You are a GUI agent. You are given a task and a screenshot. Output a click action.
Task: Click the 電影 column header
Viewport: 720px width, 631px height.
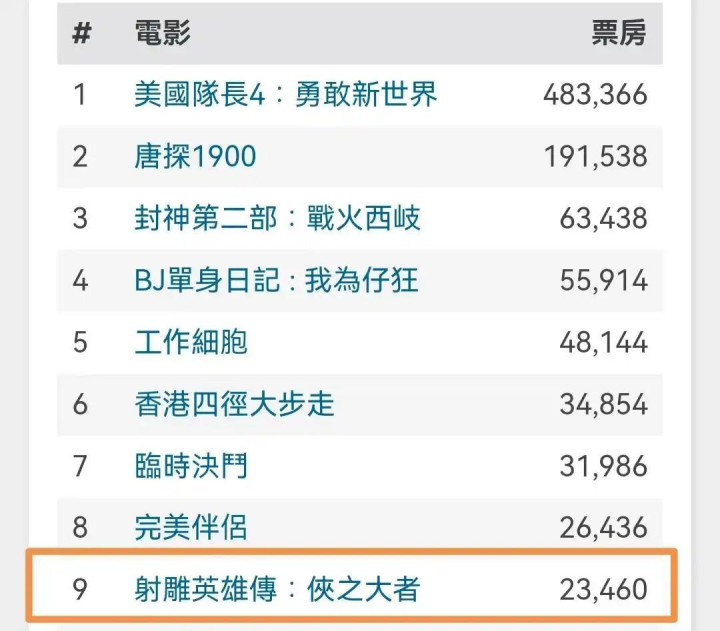[163, 33]
